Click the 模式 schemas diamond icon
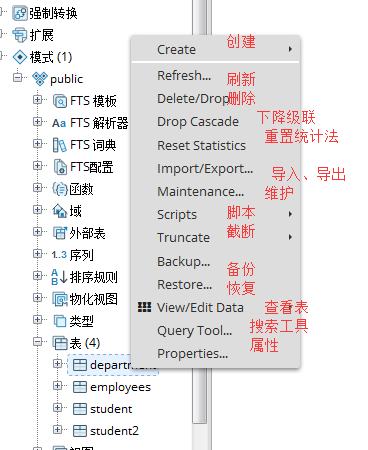Viewport: 368px width, 450px height. pyautogui.click(x=20, y=57)
